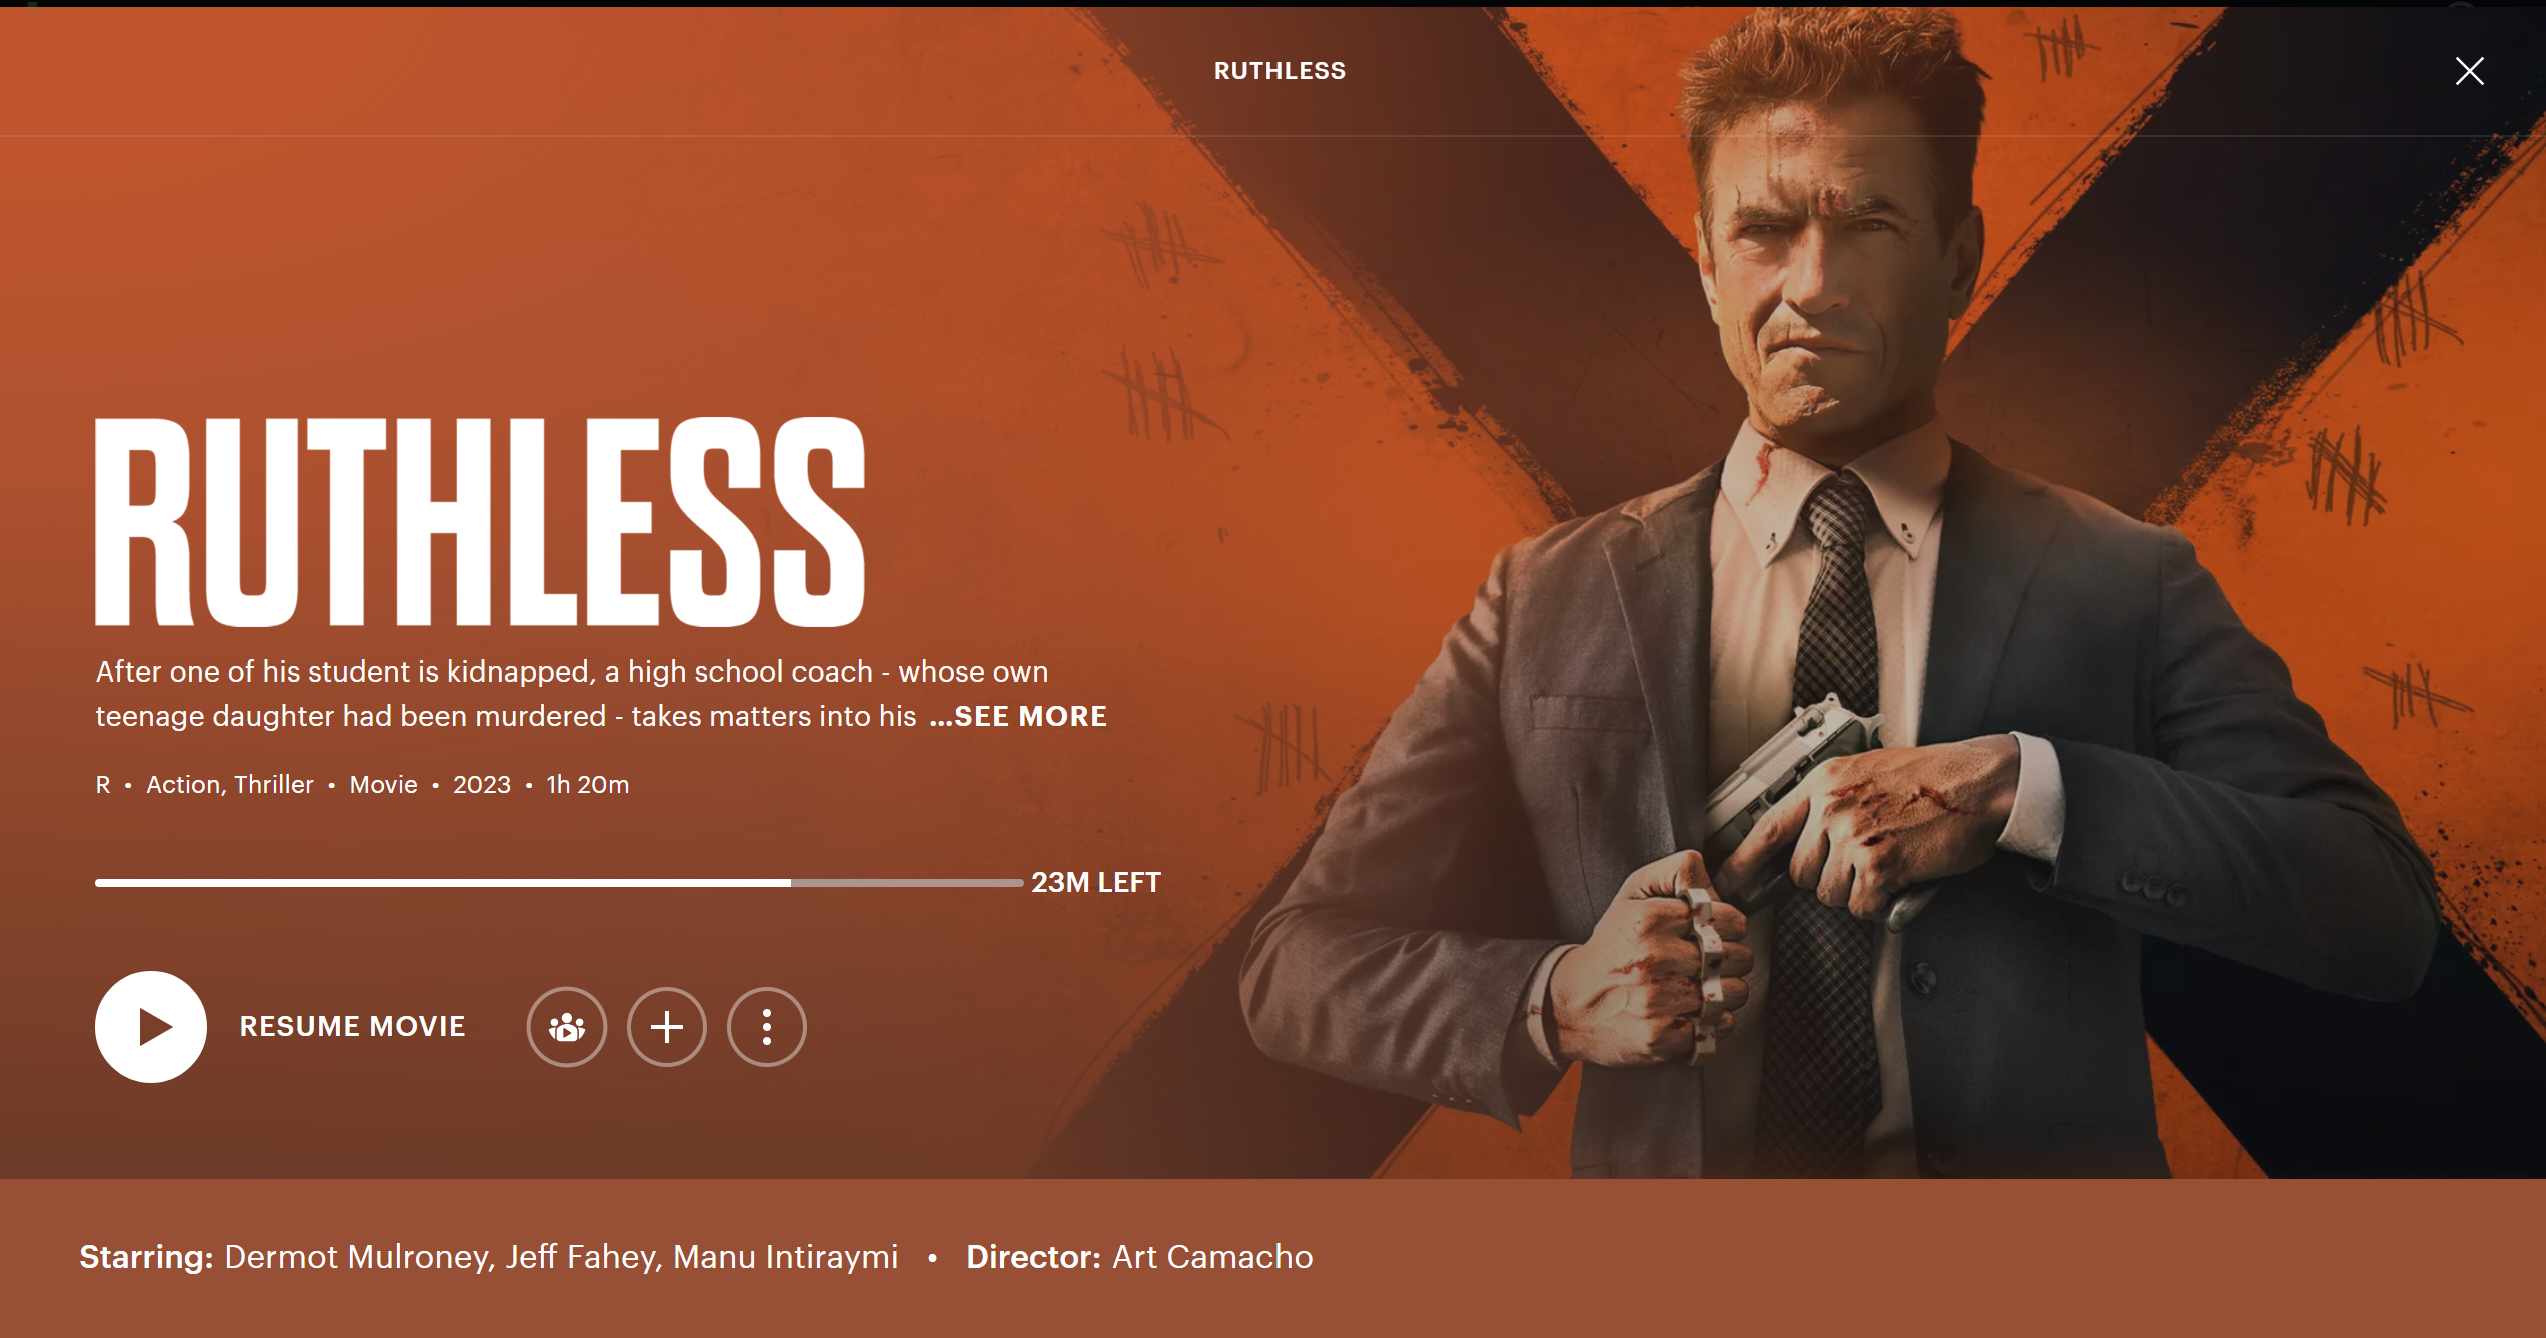Click the 23M LEFT time label
The width and height of the screenshot is (2546, 1338).
(1096, 882)
